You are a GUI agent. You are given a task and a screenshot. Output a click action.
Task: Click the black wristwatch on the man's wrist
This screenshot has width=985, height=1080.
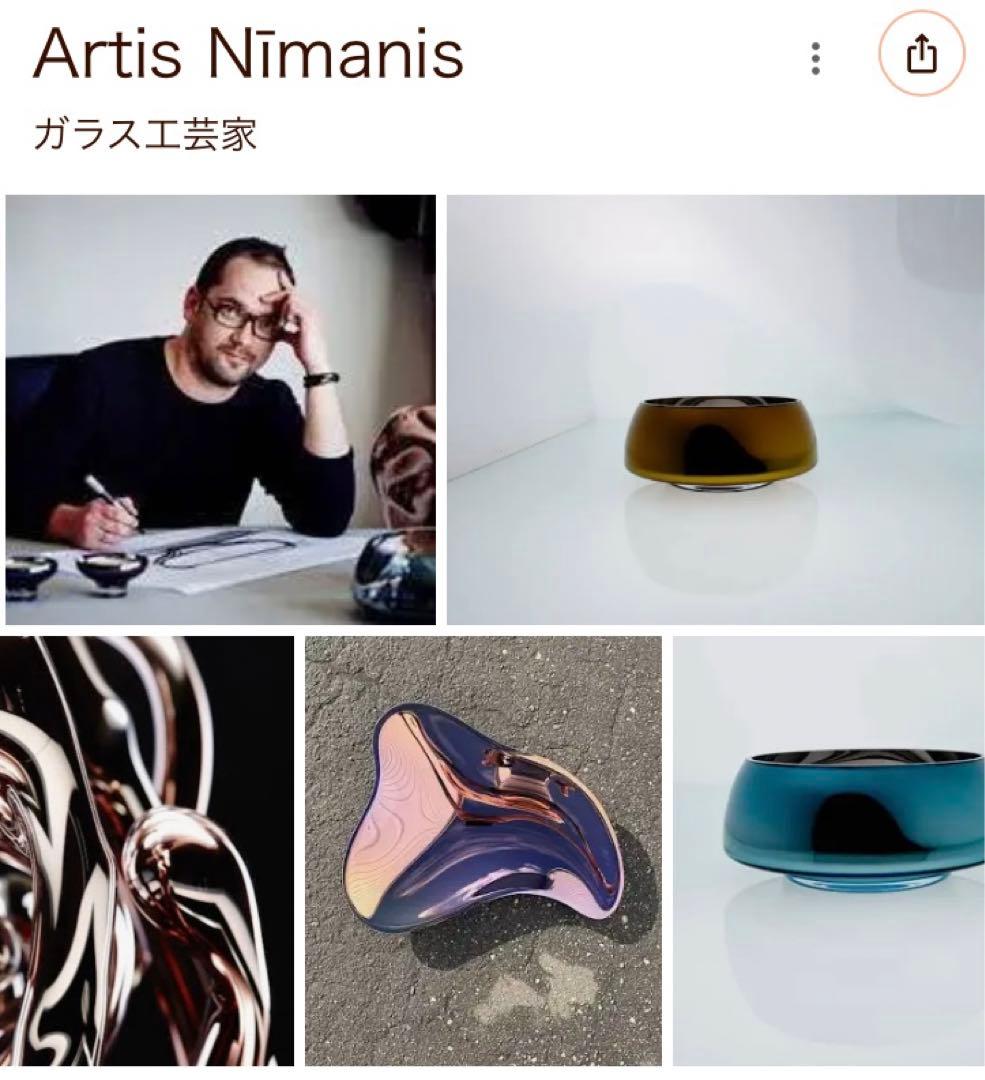(321, 380)
